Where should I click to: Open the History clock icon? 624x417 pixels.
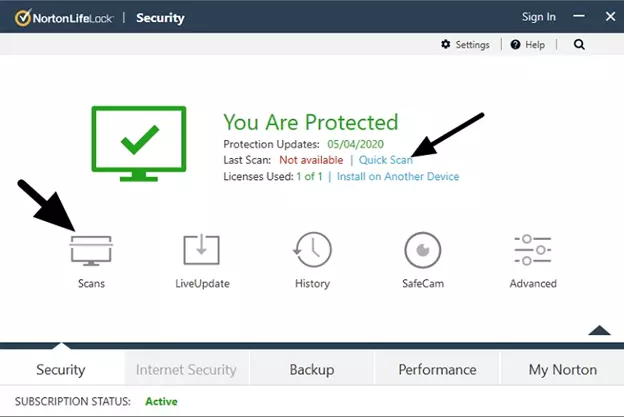click(312, 250)
